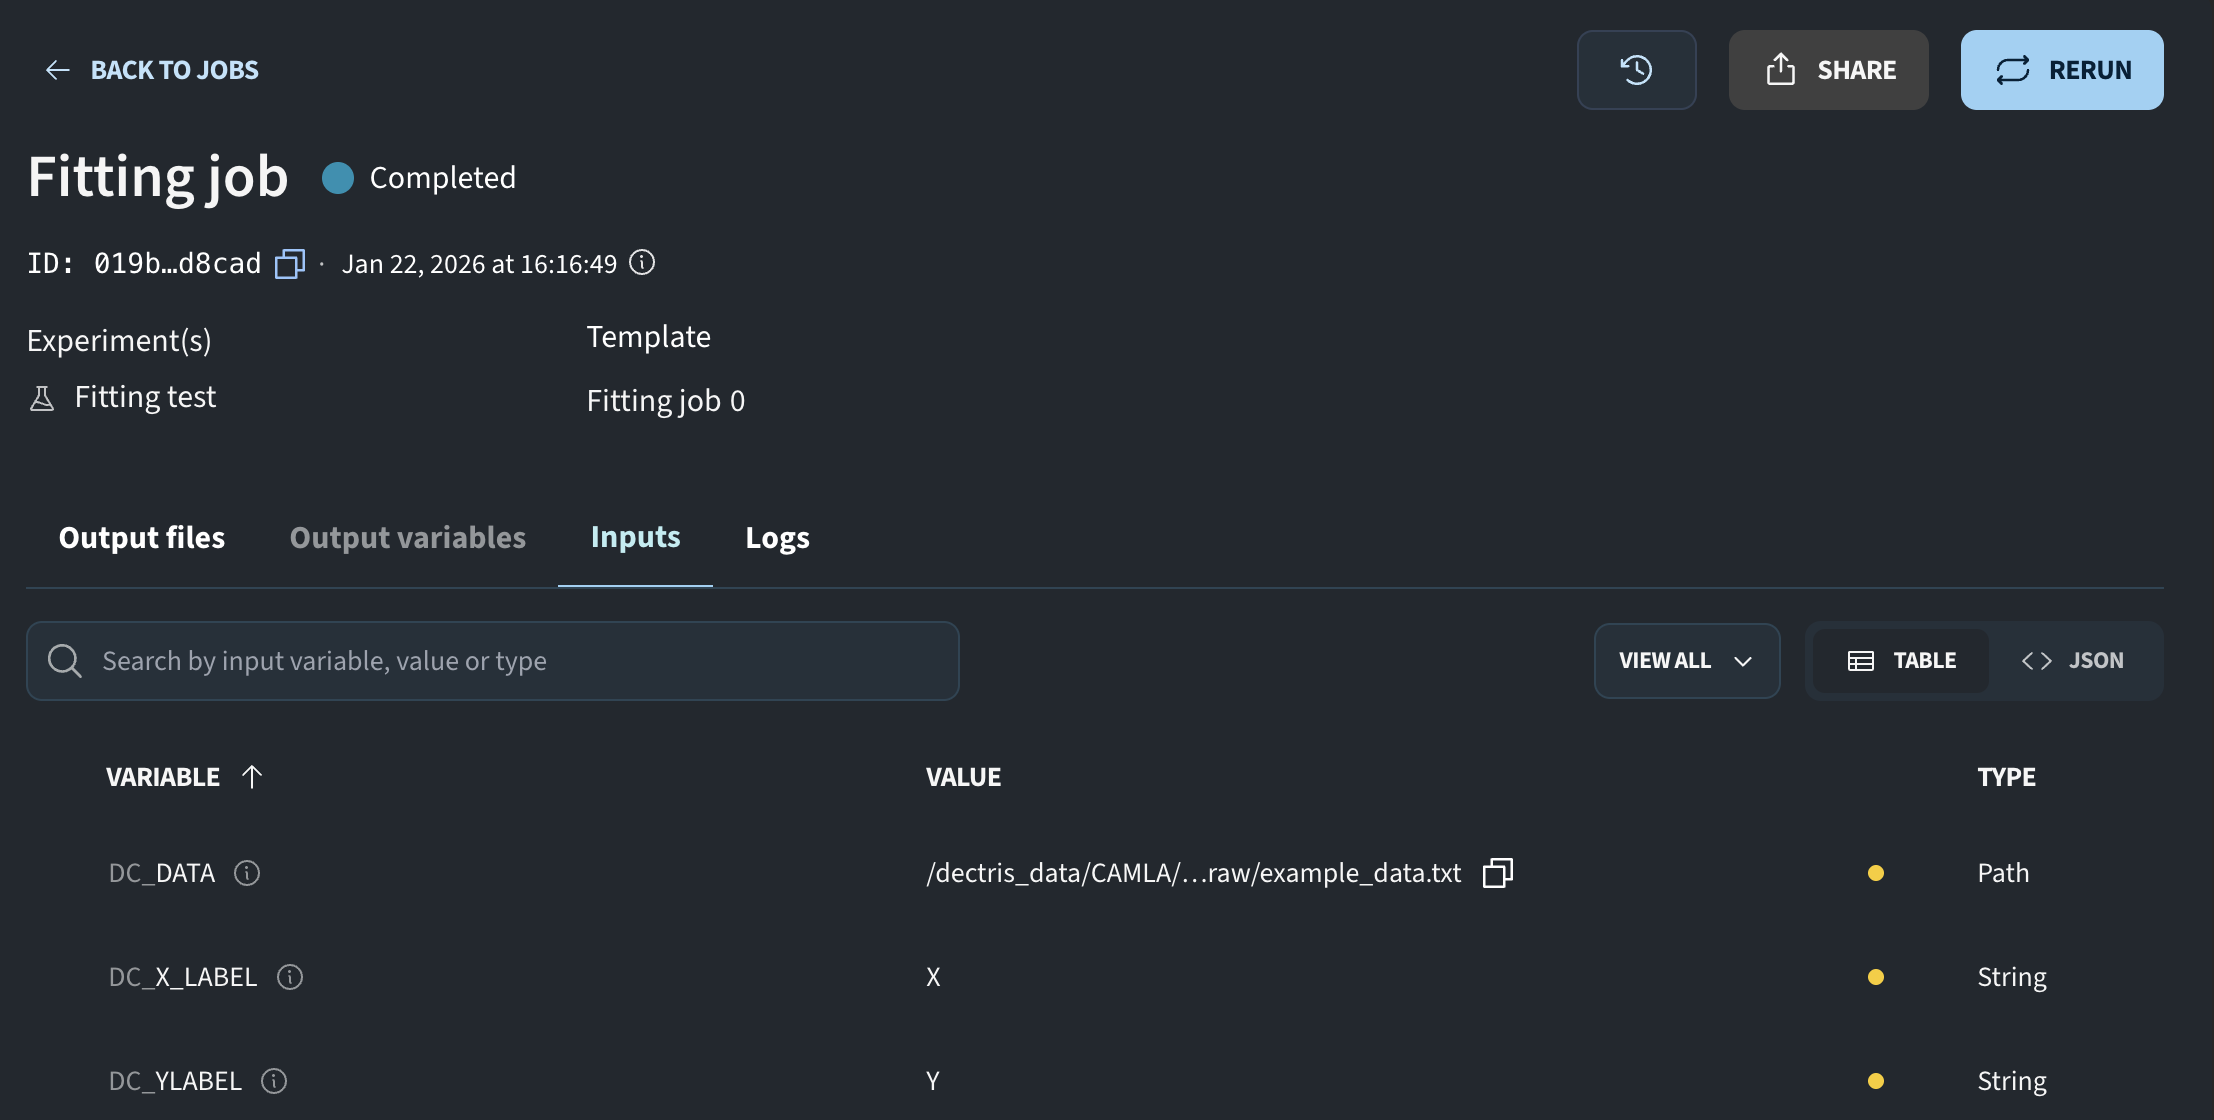Click info icon next to job timestamp

coord(642,263)
